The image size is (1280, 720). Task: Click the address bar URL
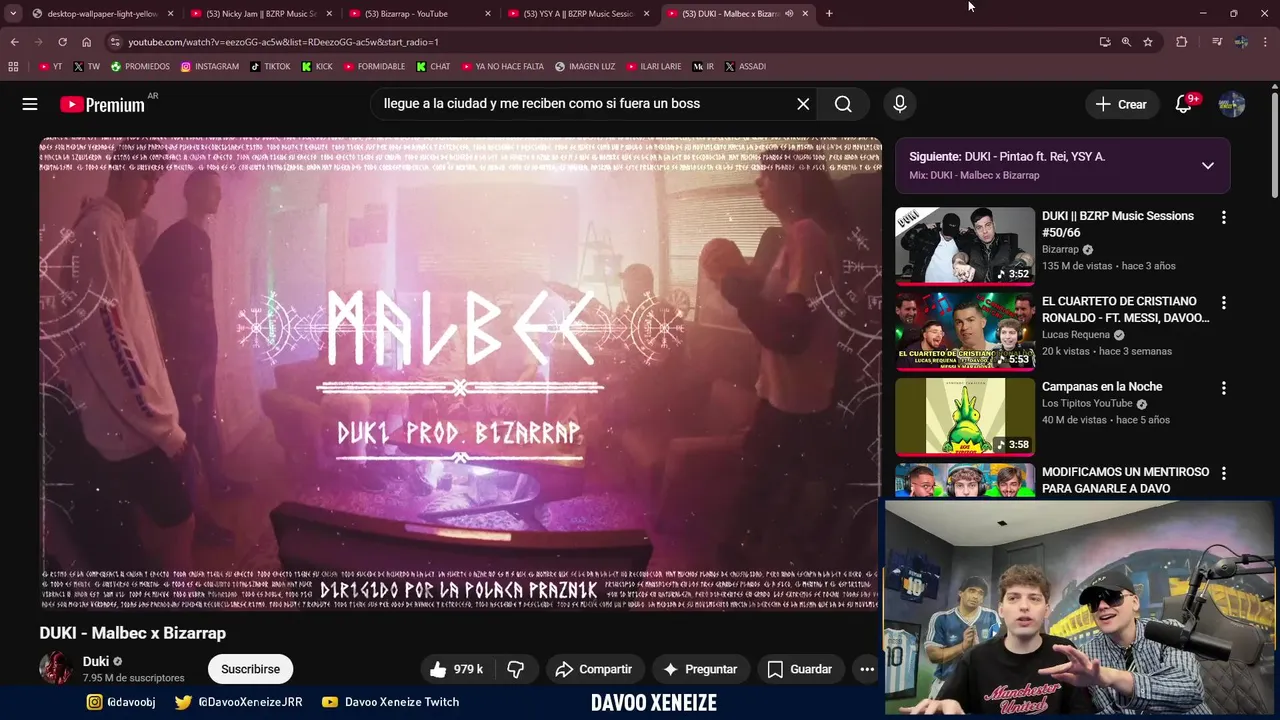[283, 42]
